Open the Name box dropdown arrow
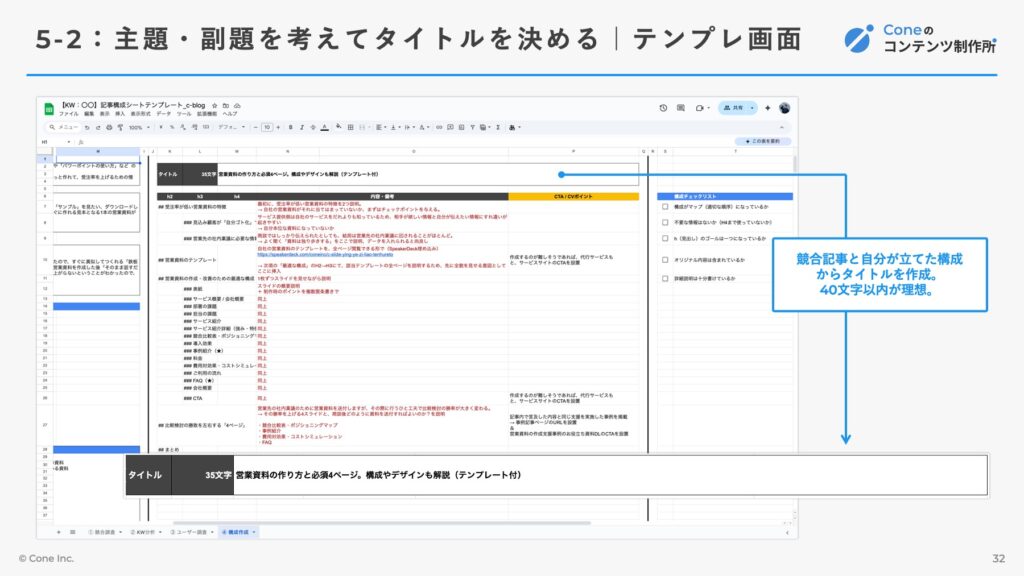The image size is (1024, 576). [69, 142]
